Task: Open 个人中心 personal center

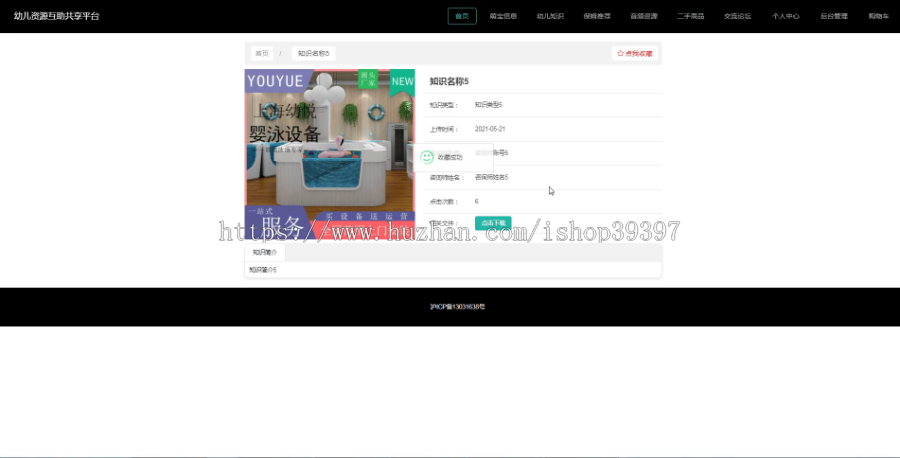Action: (x=785, y=16)
